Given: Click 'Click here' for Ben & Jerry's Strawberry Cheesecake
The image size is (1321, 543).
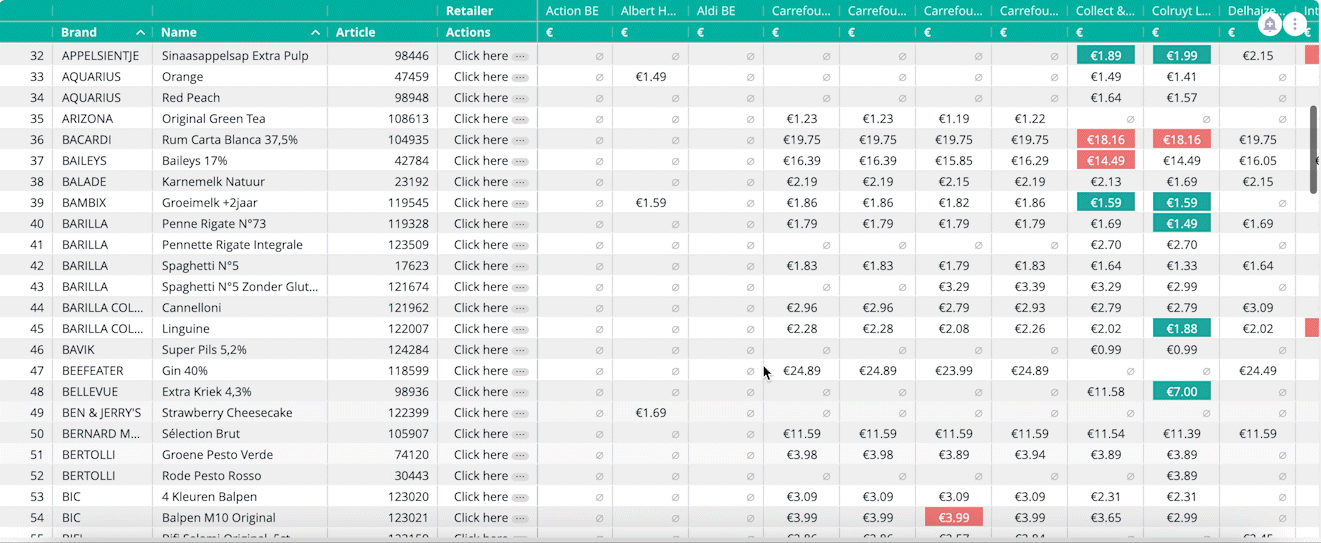Looking at the screenshot, I should (481, 413).
